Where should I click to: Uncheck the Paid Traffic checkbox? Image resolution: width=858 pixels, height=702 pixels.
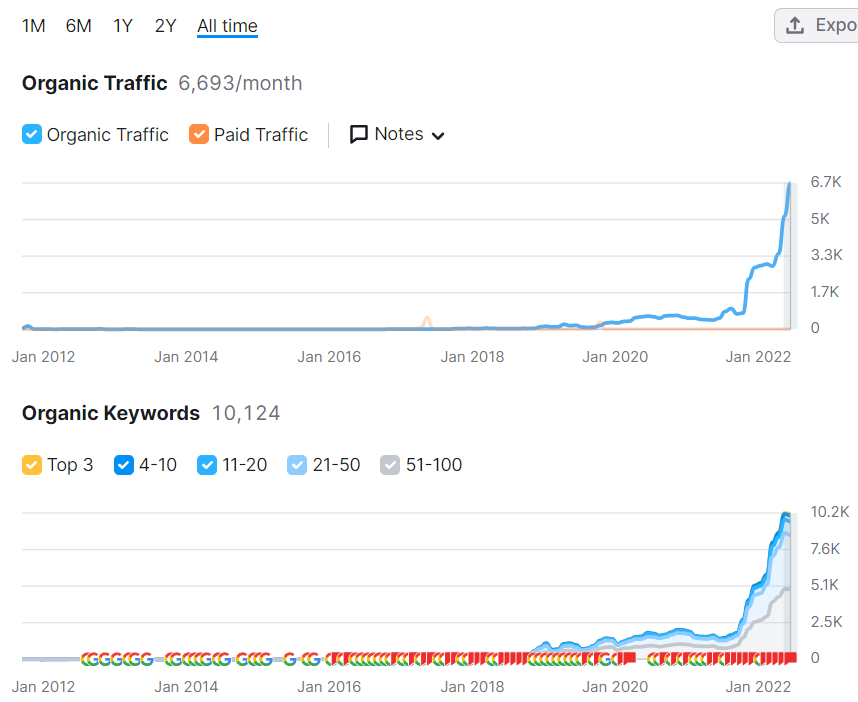(199, 134)
